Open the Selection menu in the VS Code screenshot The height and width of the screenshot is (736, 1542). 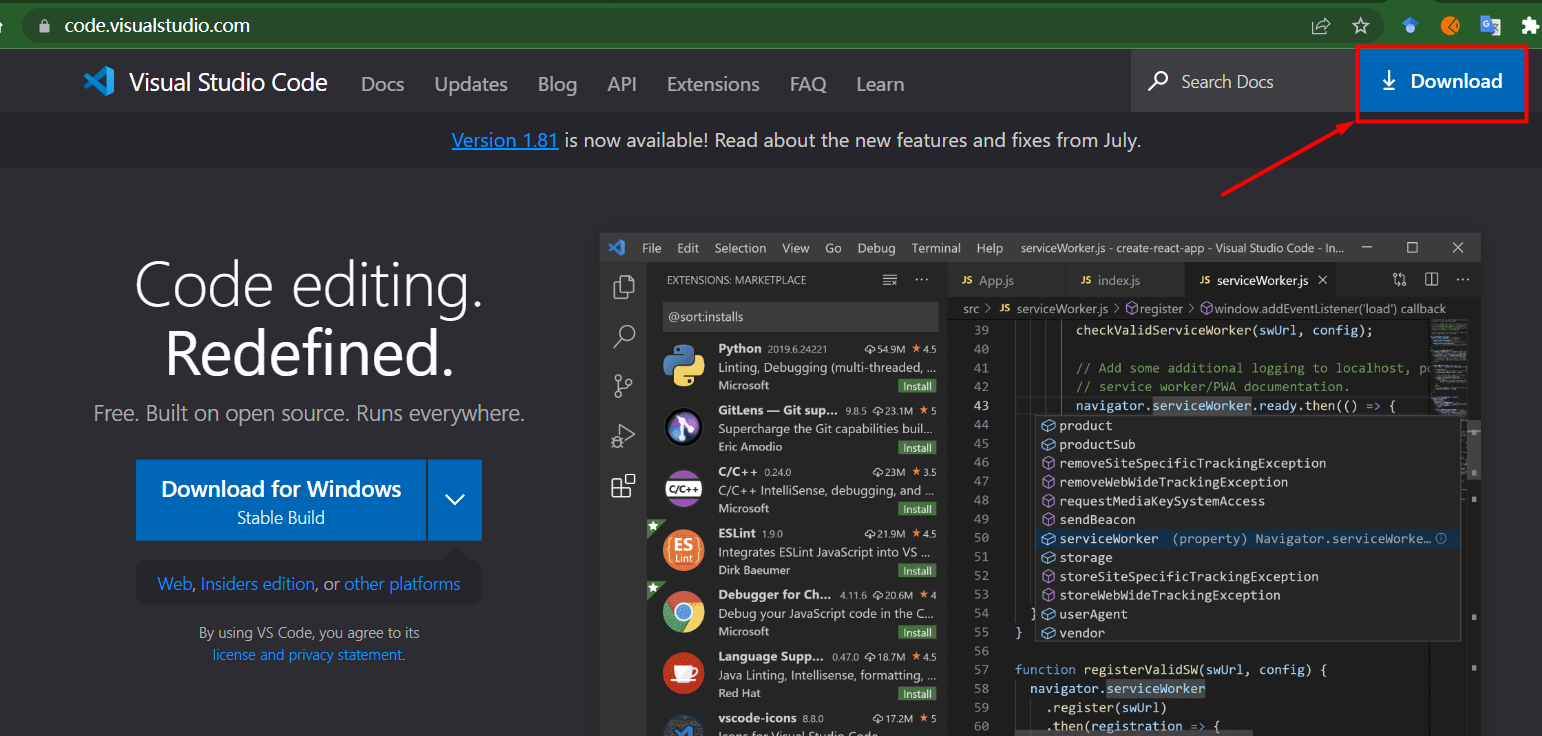tap(740, 248)
